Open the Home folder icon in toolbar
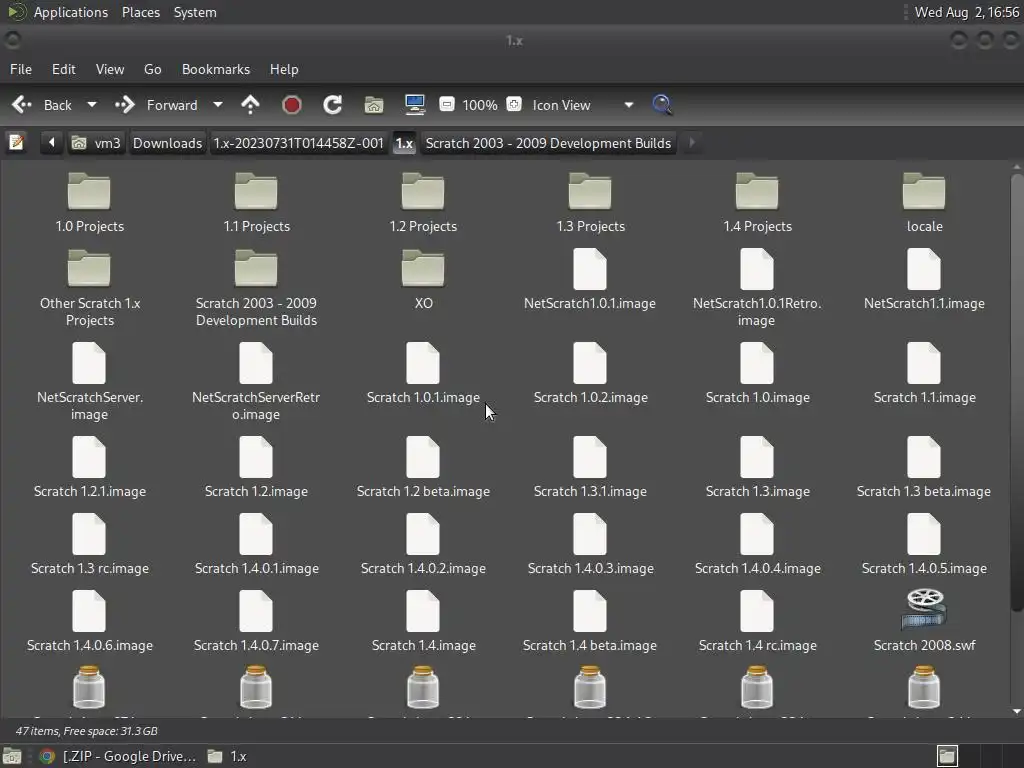1024x768 pixels. 374,105
